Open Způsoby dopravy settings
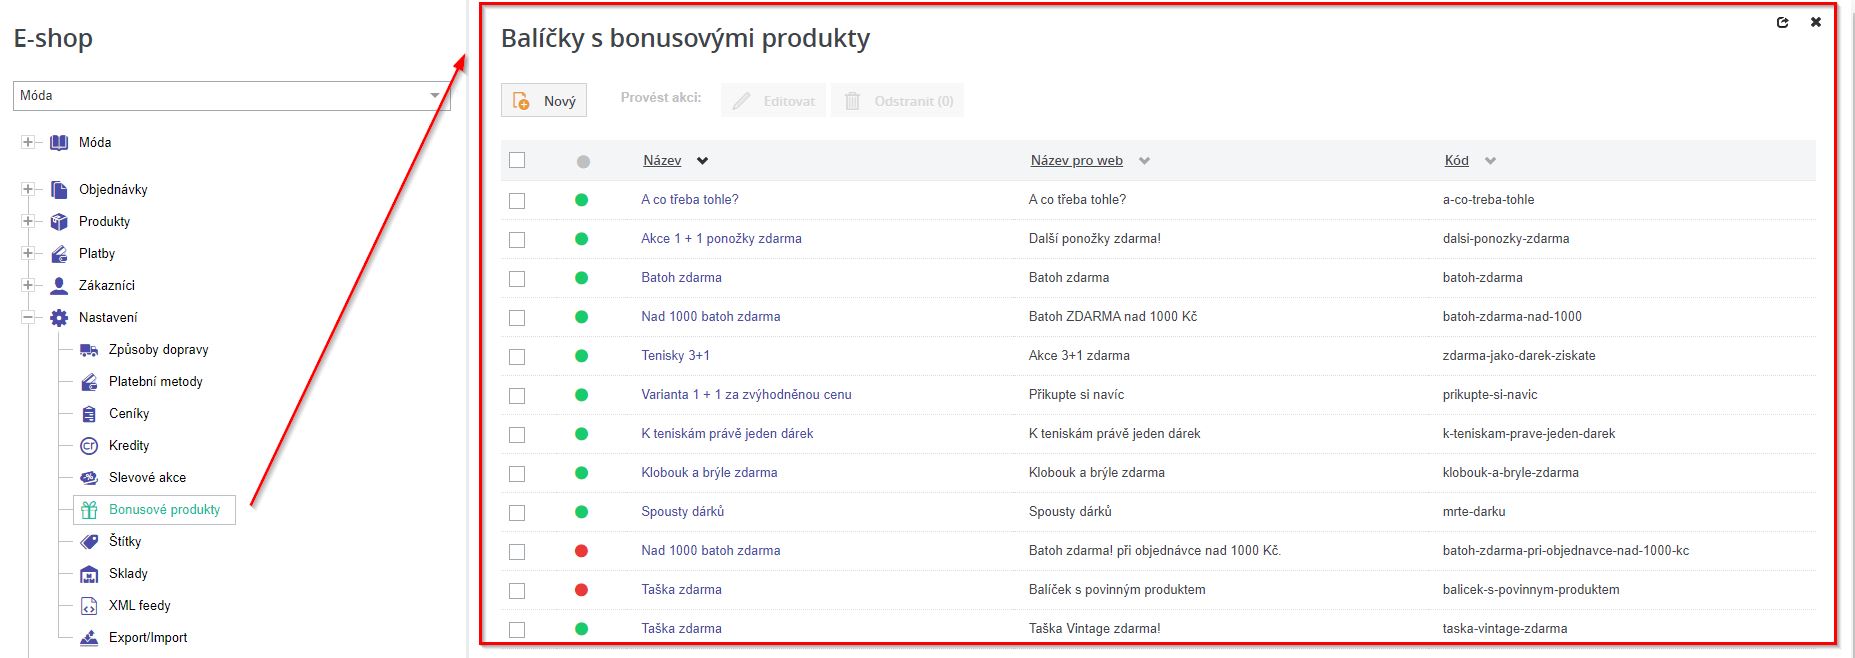The width and height of the screenshot is (1855, 658). click(158, 349)
